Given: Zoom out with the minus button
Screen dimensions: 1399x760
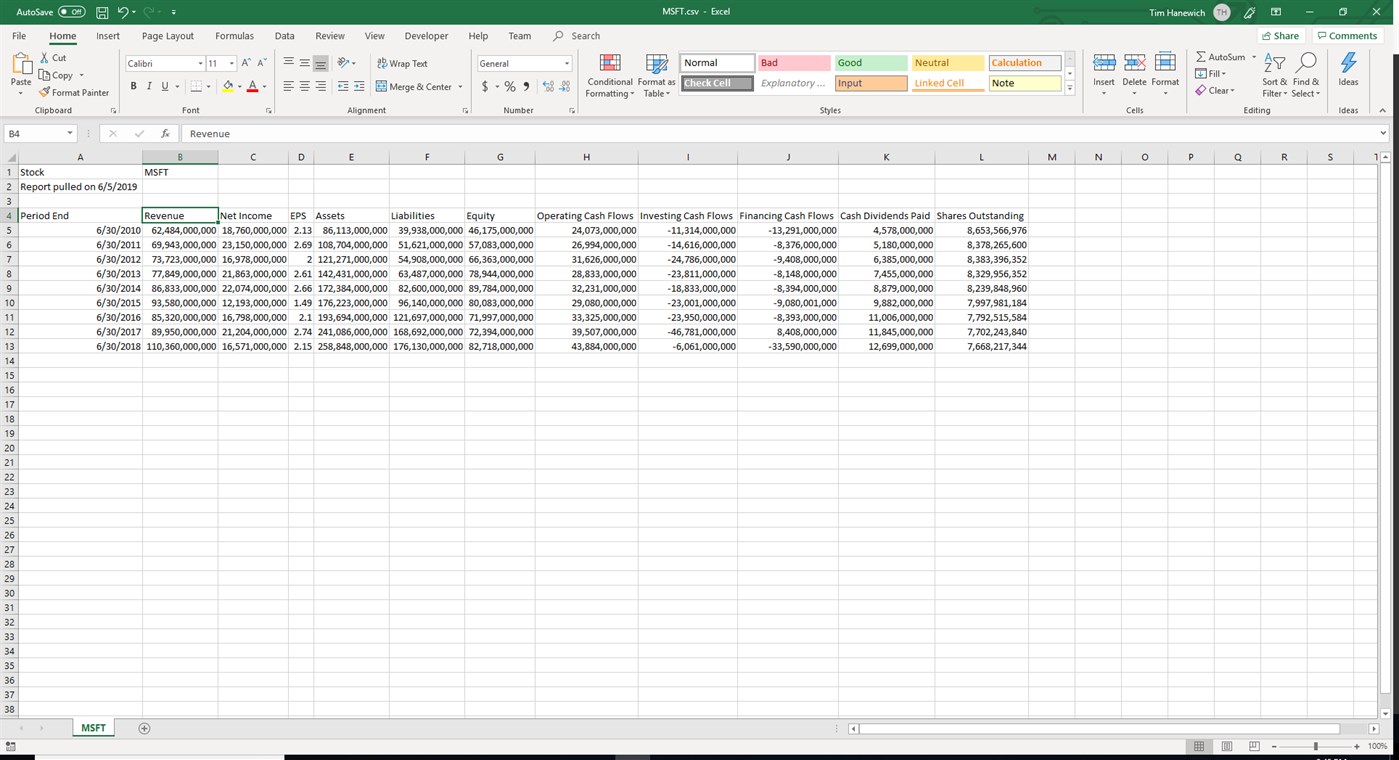Looking at the screenshot, I should (1275, 747).
